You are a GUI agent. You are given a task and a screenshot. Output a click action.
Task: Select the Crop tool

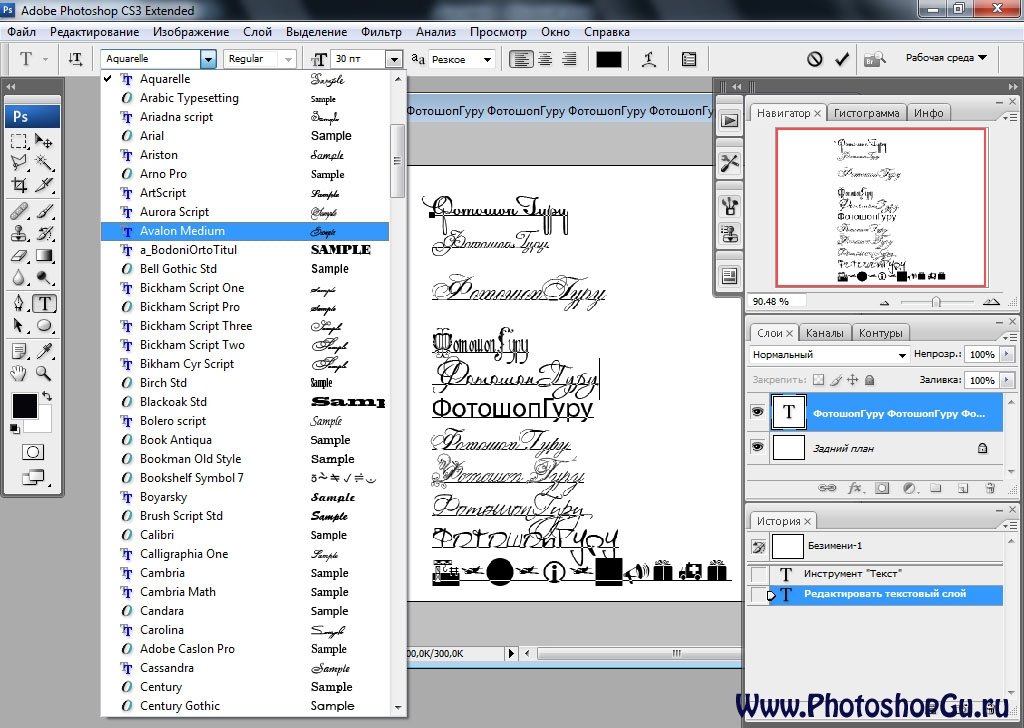click(19, 185)
